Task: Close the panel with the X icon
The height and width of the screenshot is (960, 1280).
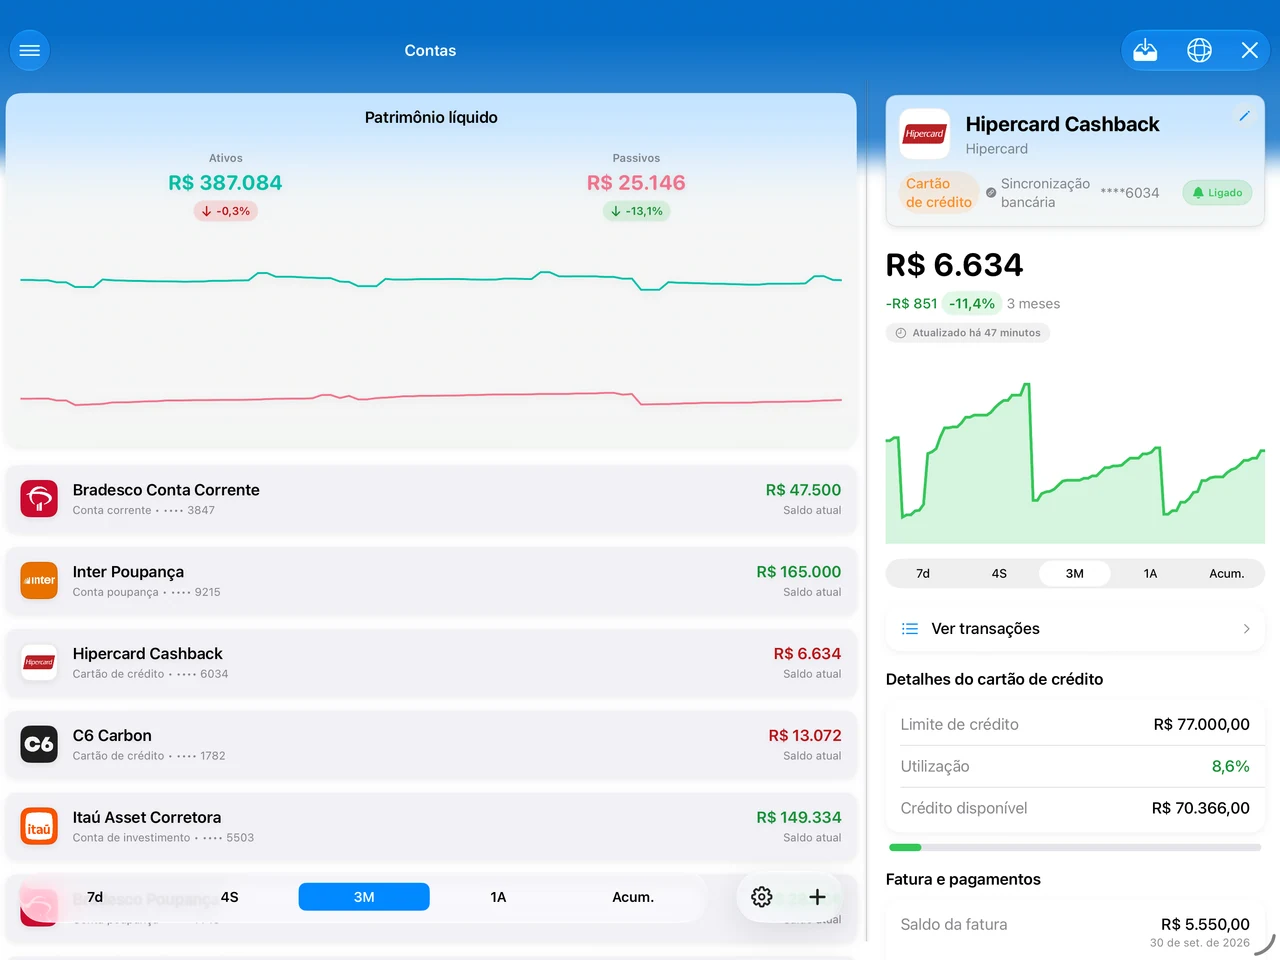Action: point(1249,50)
